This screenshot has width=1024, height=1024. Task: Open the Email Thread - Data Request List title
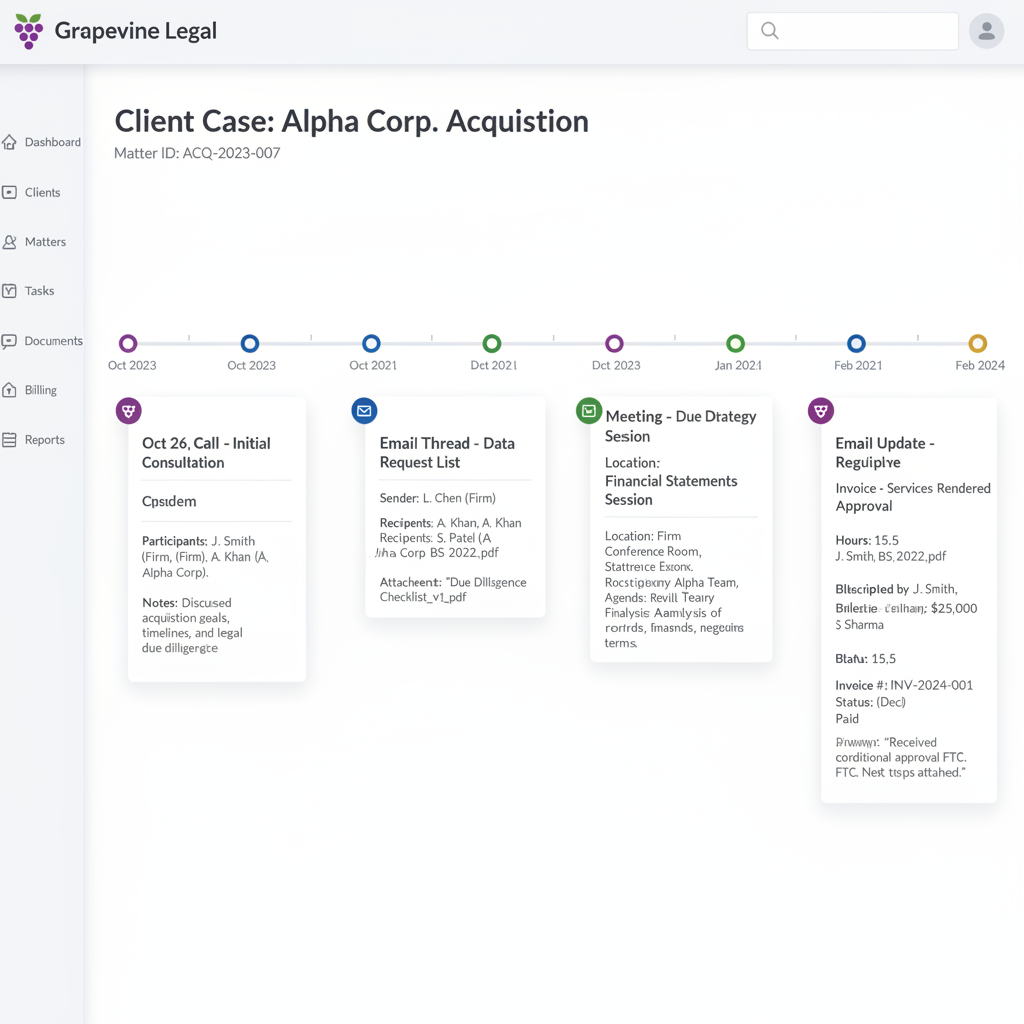pyautogui.click(x=447, y=453)
